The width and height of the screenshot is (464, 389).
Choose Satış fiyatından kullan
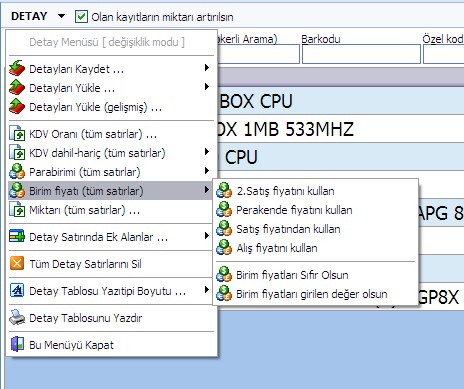pos(315,229)
